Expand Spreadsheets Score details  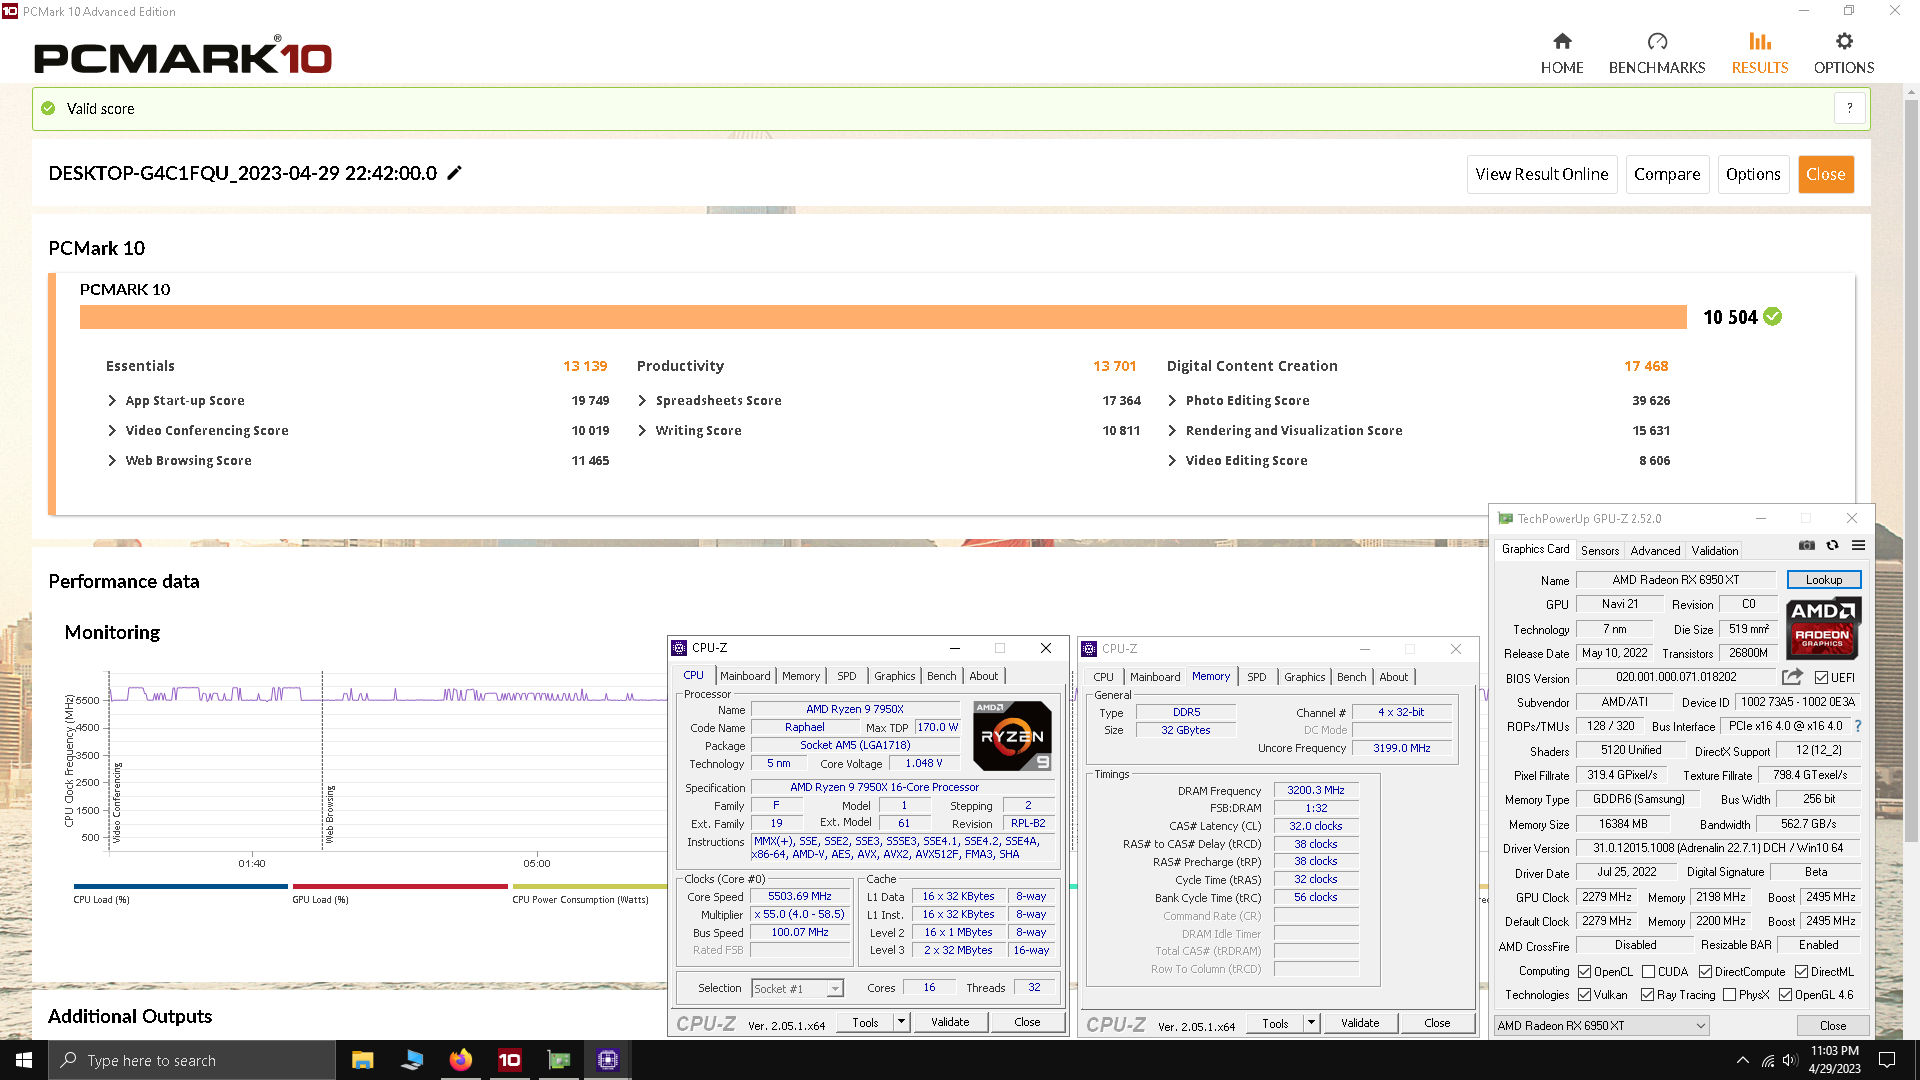click(x=642, y=401)
